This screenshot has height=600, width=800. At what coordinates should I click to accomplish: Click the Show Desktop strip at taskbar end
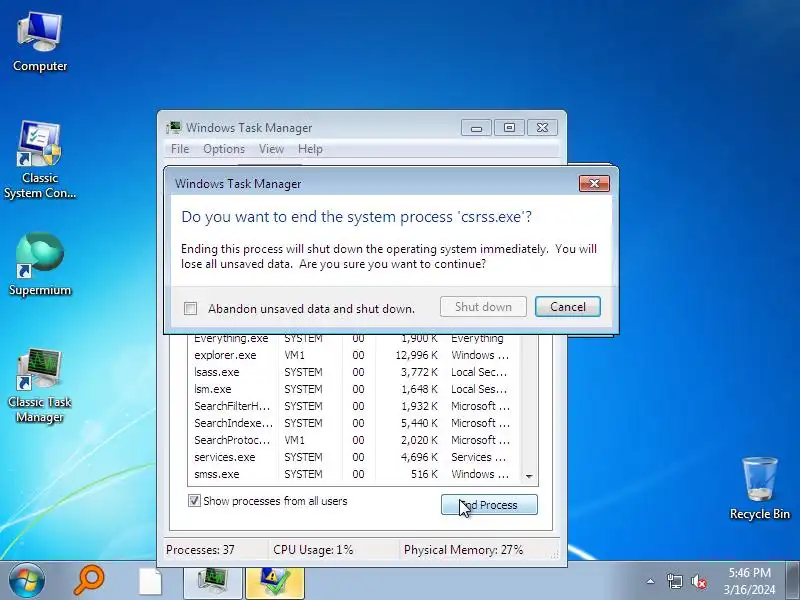[x=792, y=581]
